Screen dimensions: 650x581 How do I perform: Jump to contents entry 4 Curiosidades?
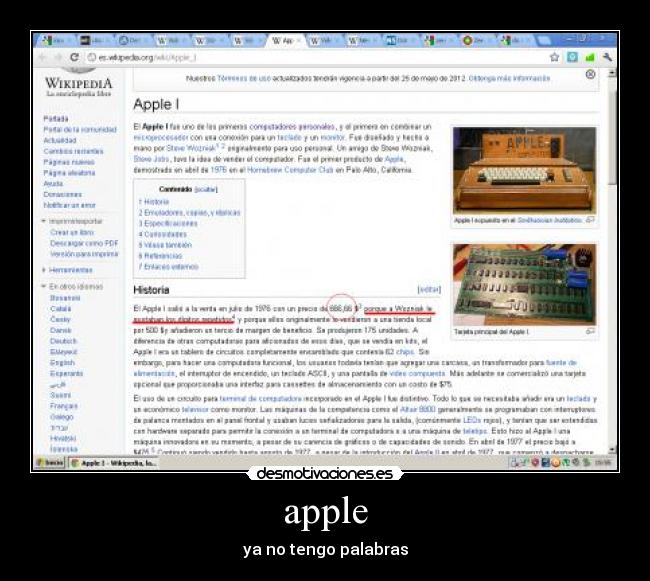click(x=163, y=234)
